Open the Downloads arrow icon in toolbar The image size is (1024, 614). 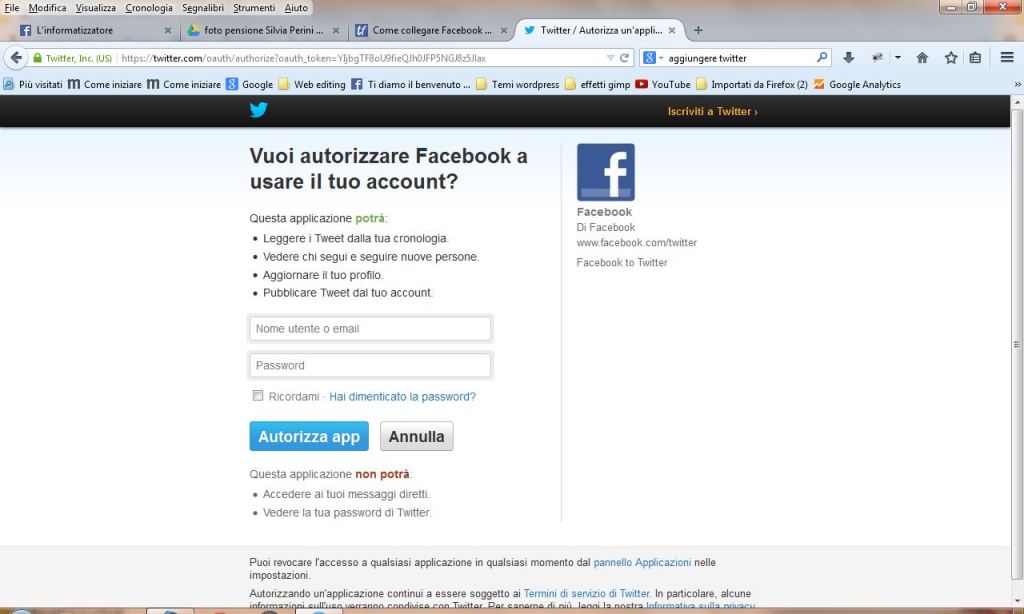tap(848, 57)
